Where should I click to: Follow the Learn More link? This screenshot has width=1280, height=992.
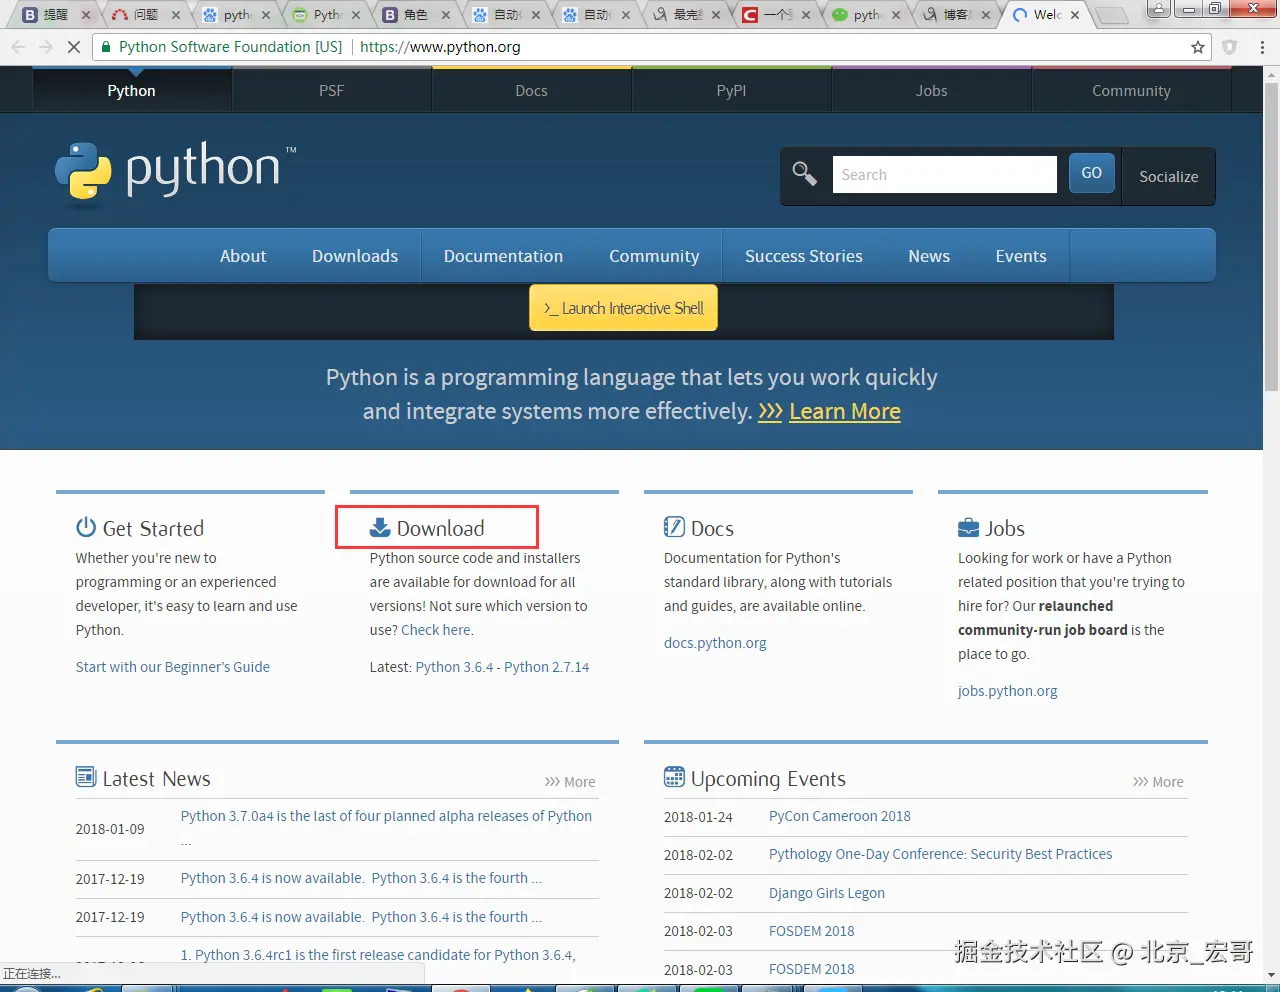coord(844,411)
